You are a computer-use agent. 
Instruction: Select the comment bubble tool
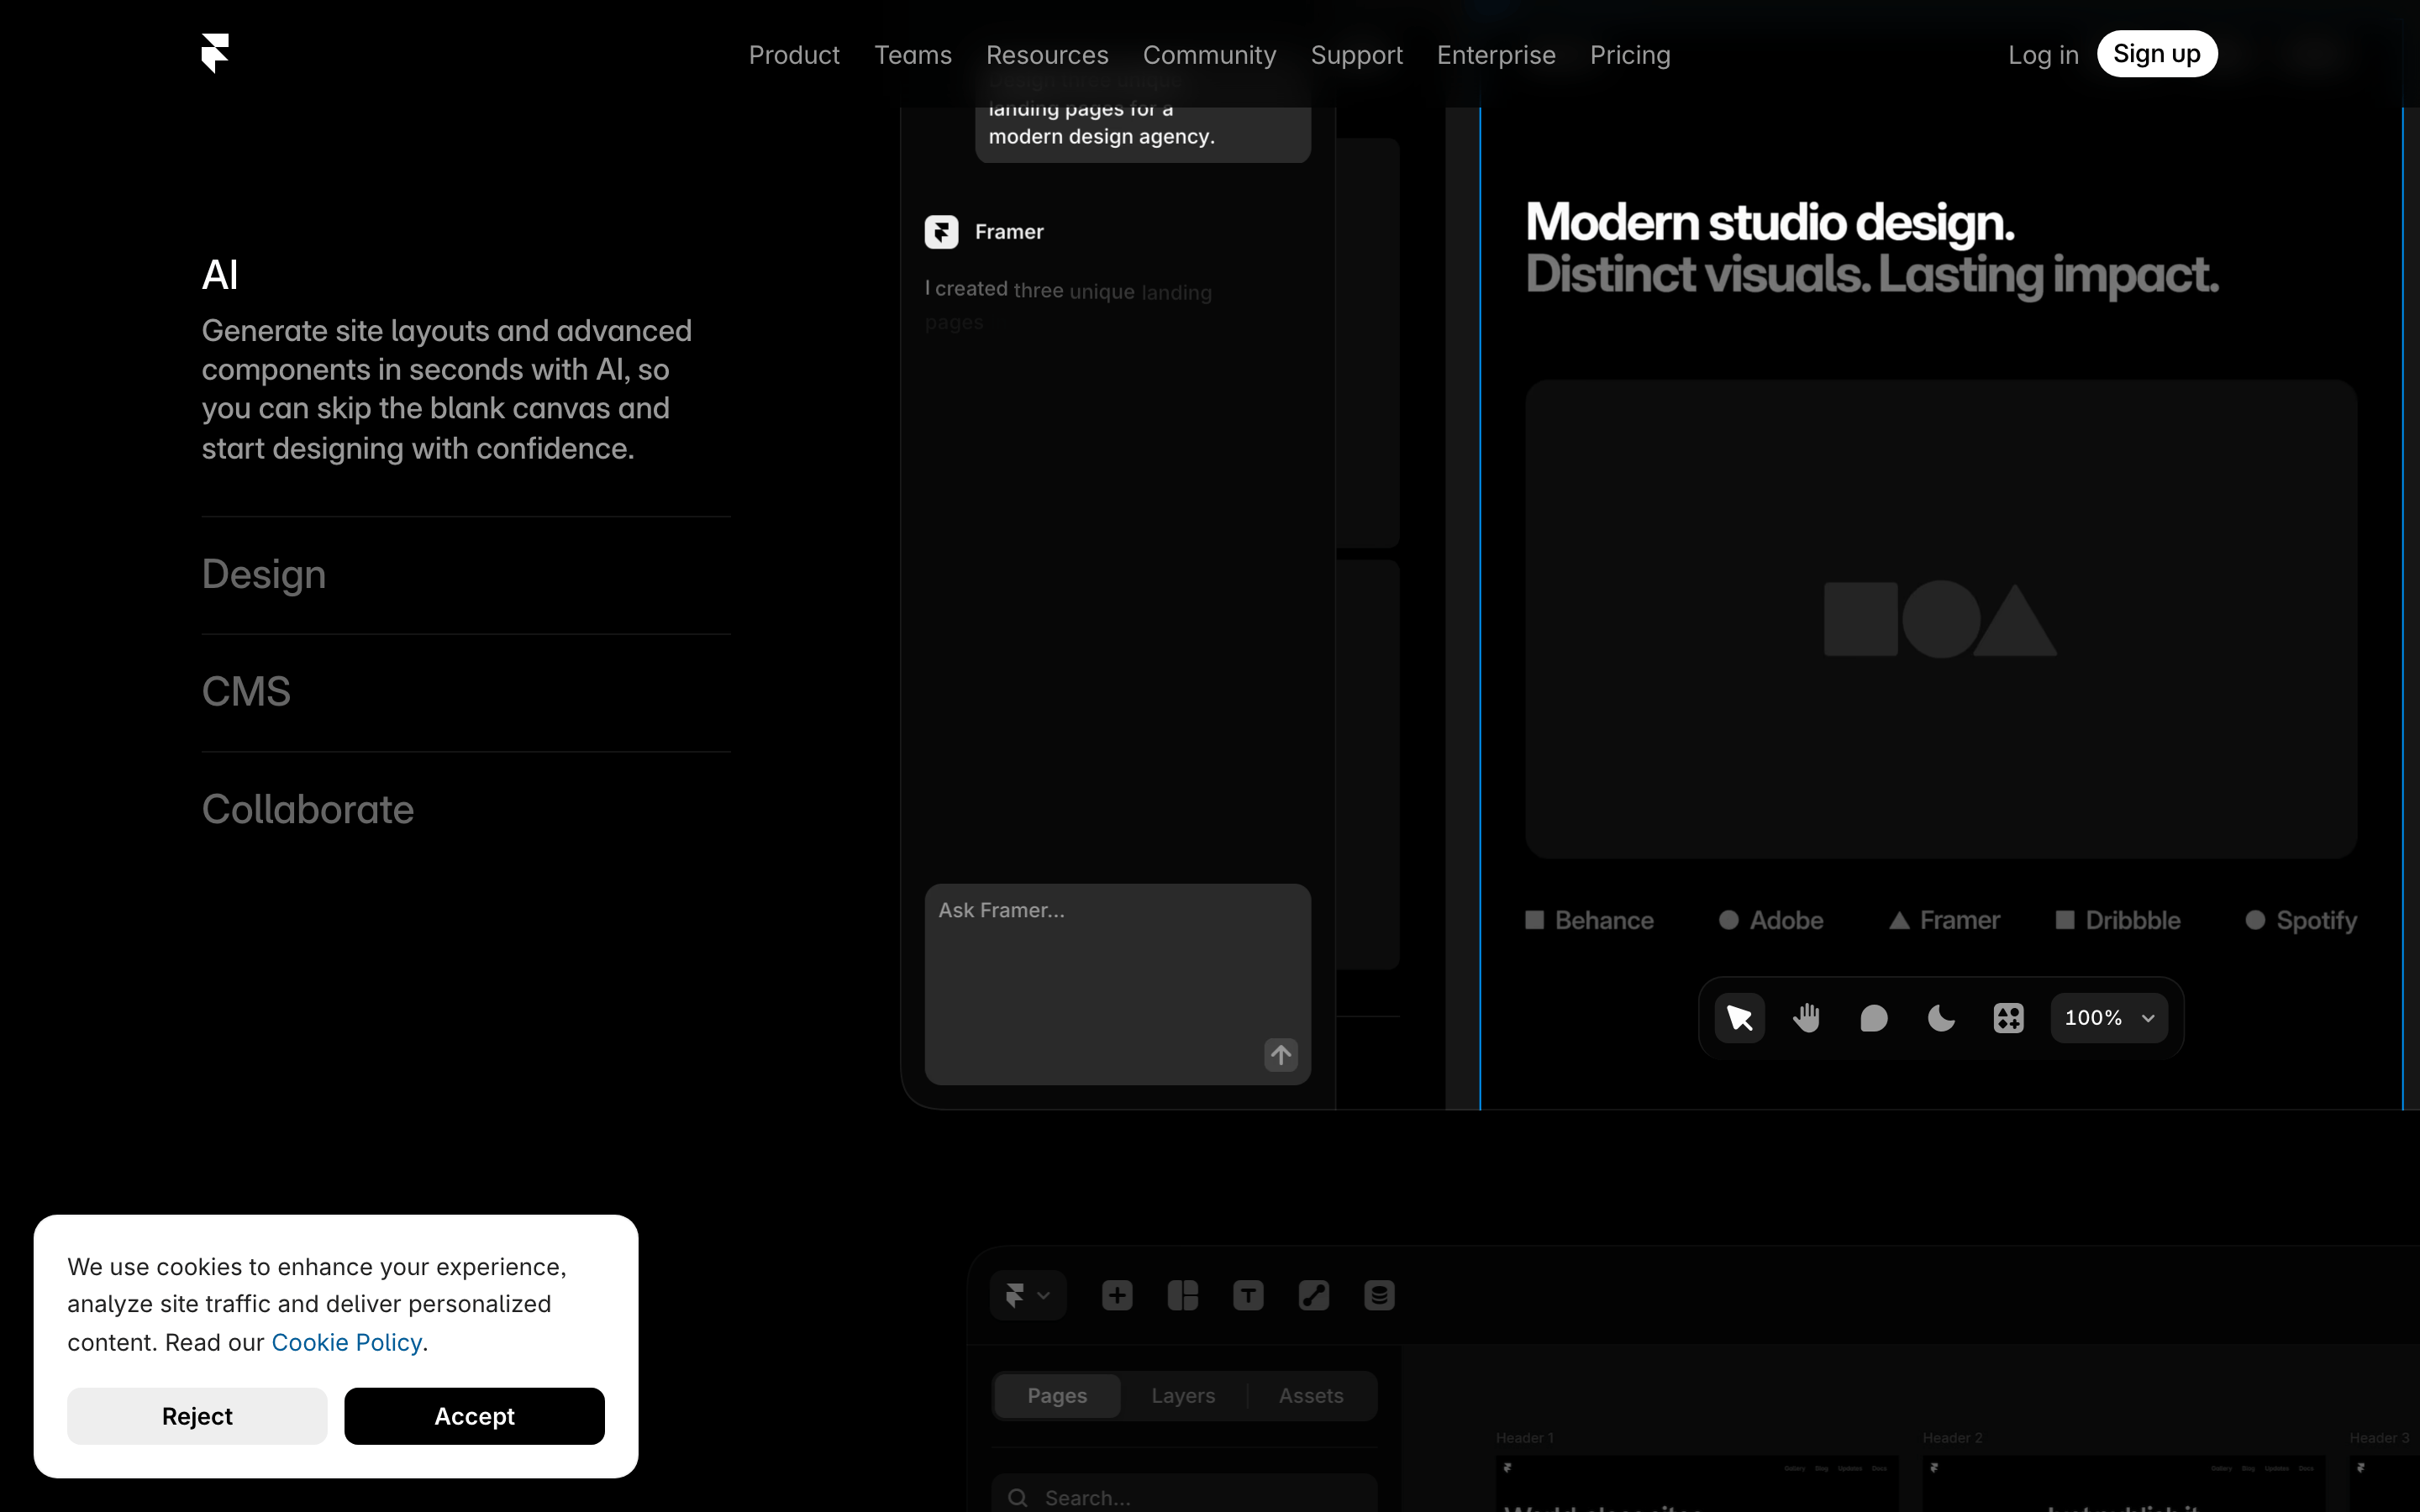coord(1874,1018)
